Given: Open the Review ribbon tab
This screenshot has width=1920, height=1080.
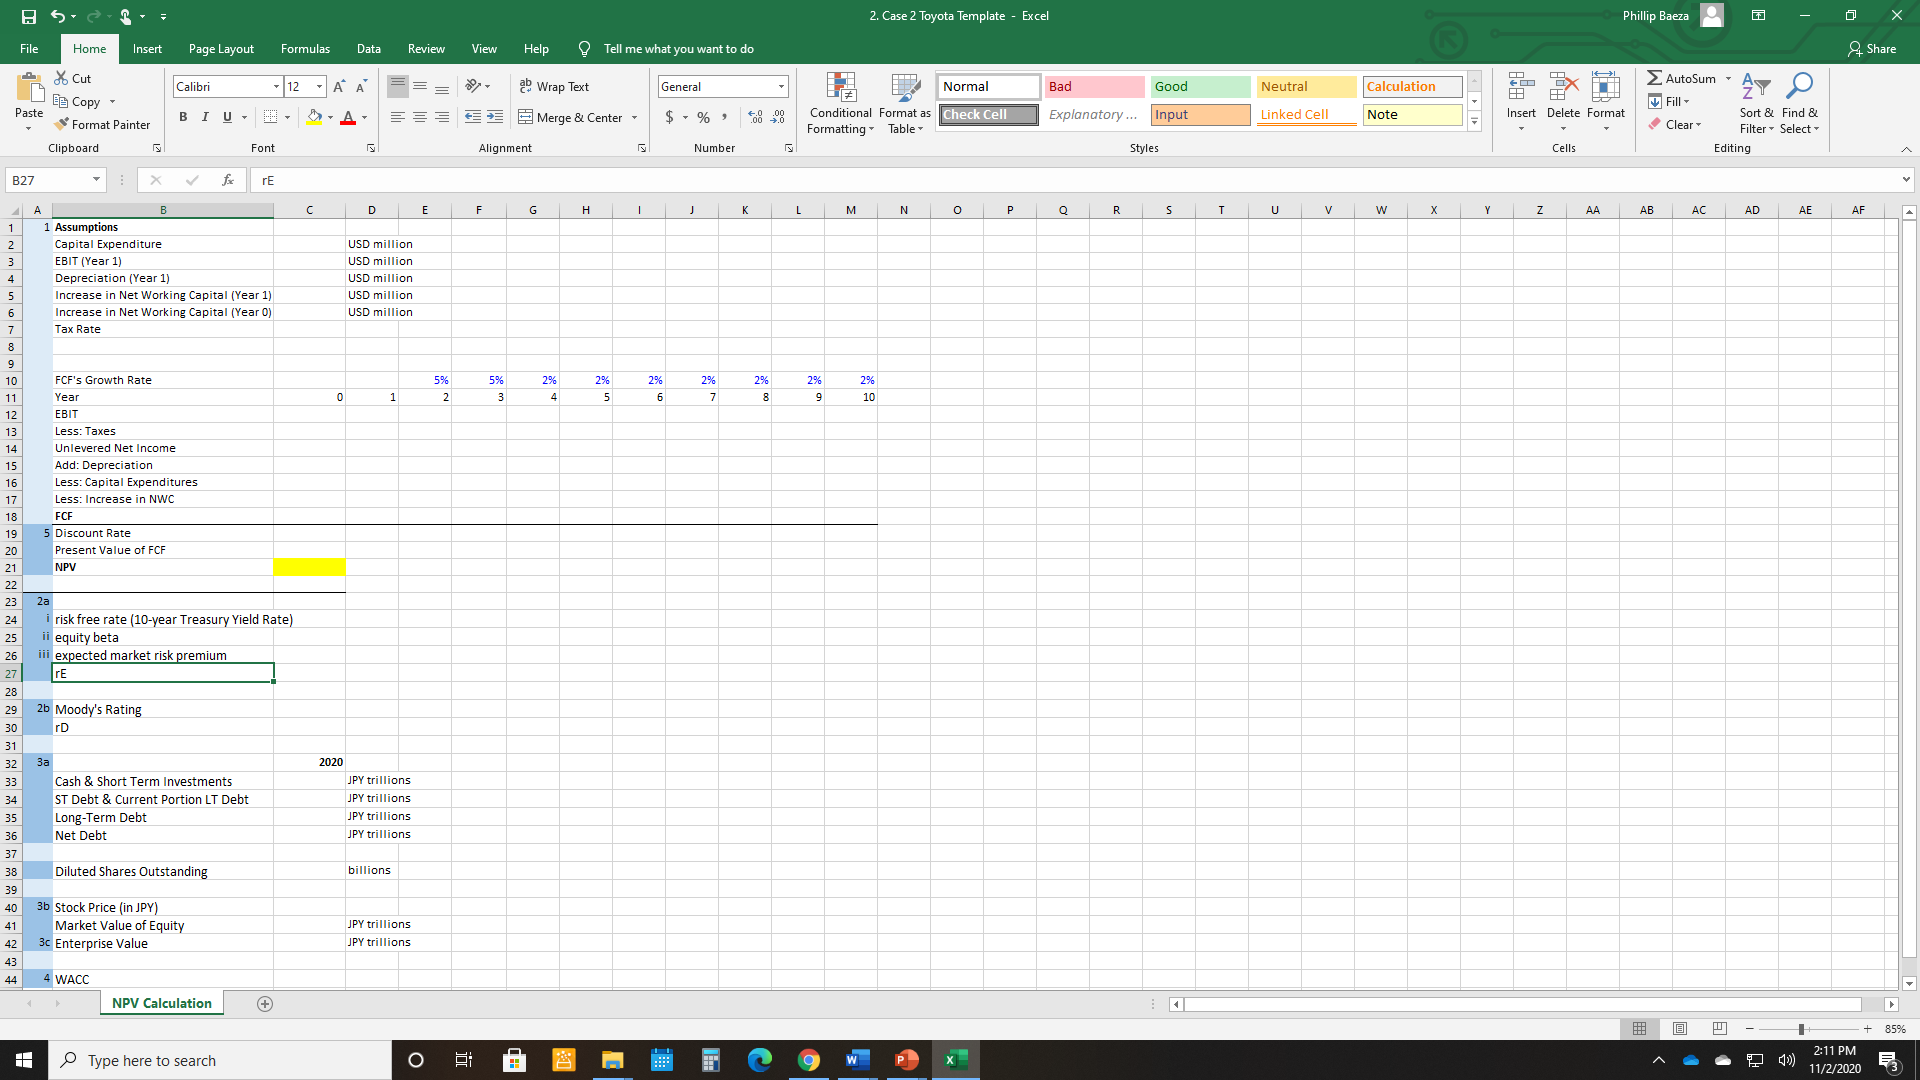Looking at the screenshot, I should (426, 48).
